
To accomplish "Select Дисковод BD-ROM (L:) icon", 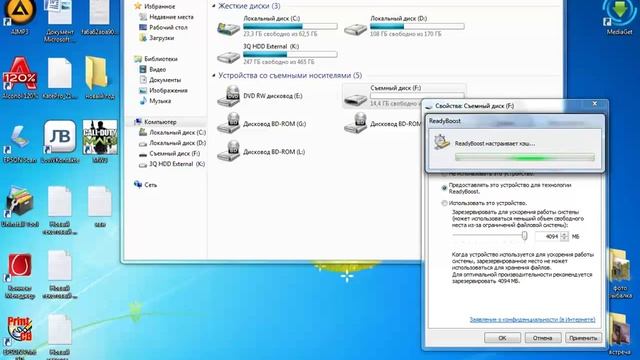I will (229, 152).
